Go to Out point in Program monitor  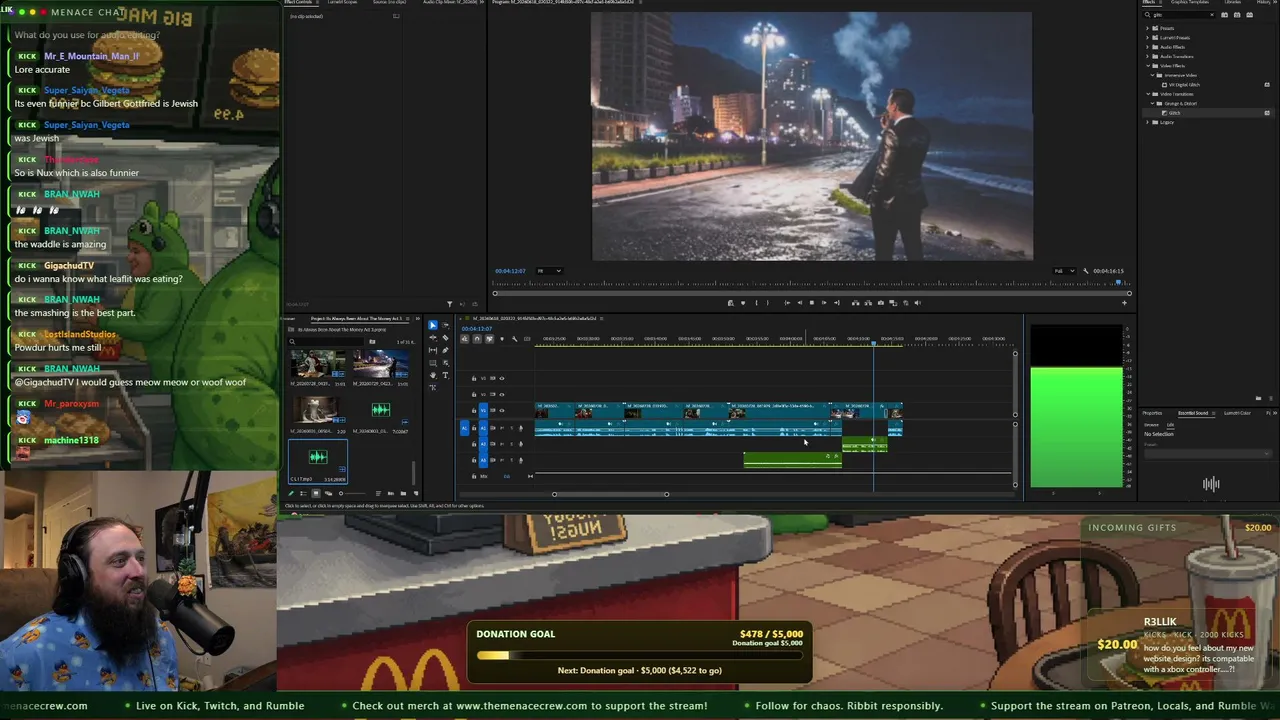click(x=836, y=303)
